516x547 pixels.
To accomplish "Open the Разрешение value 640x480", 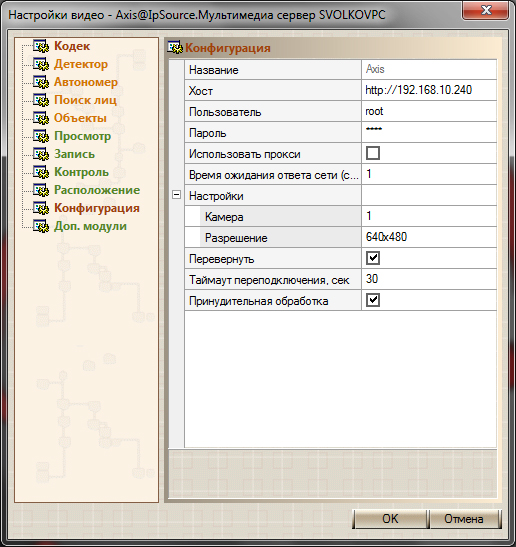I will pos(429,237).
